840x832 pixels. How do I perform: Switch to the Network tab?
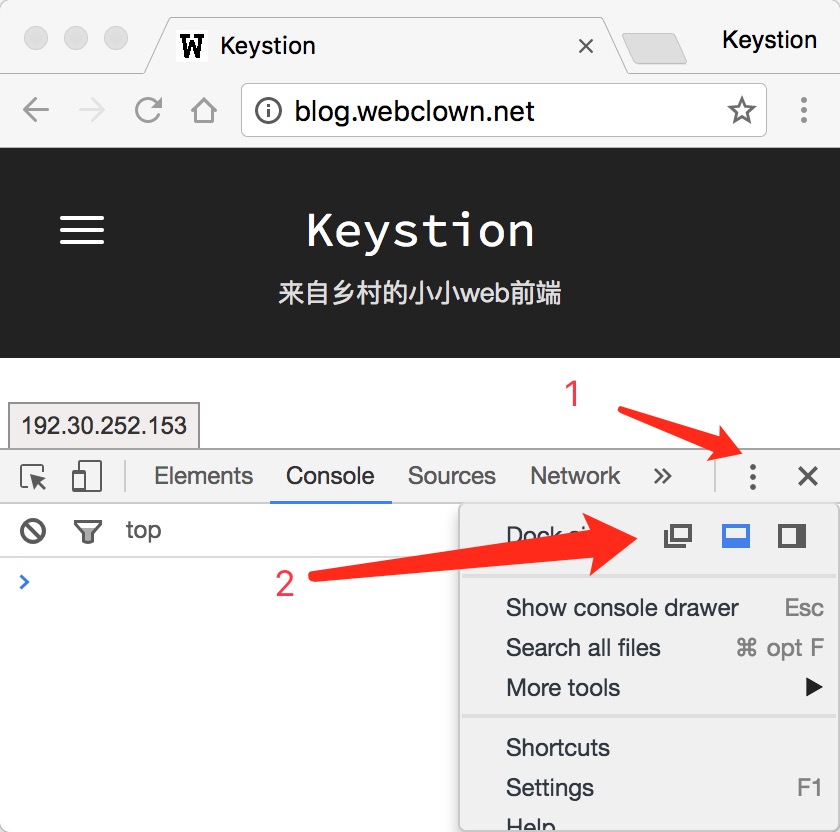[x=575, y=476]
